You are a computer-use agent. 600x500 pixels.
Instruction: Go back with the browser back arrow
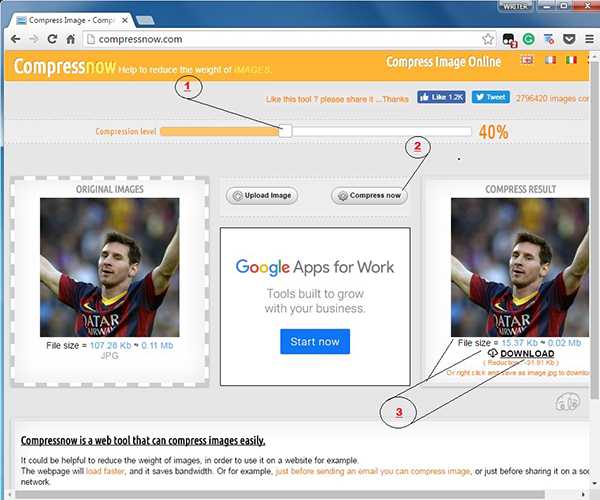[15, 39]
